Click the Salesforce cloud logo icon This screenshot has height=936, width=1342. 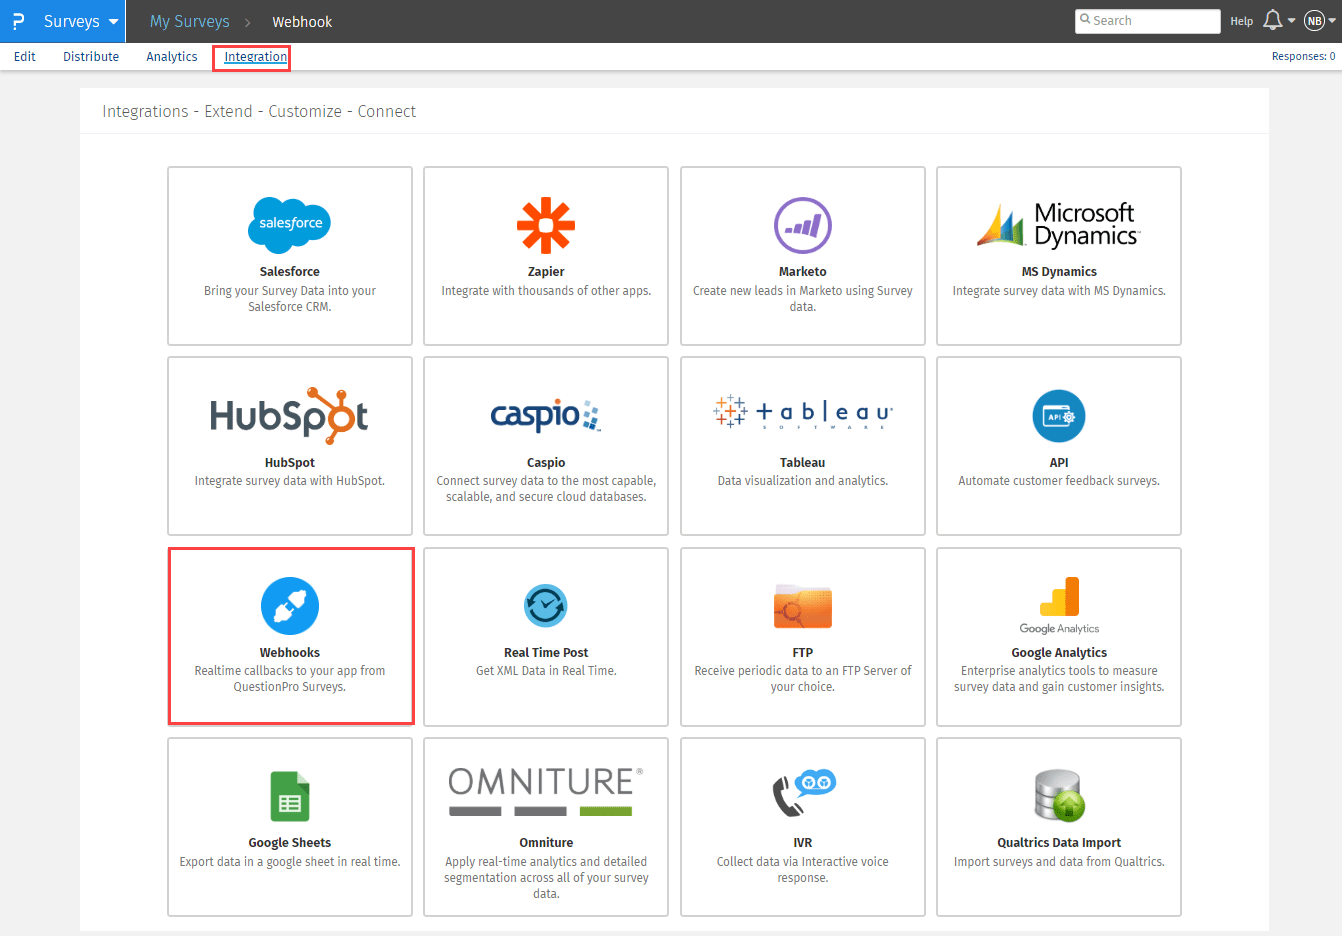289,224
